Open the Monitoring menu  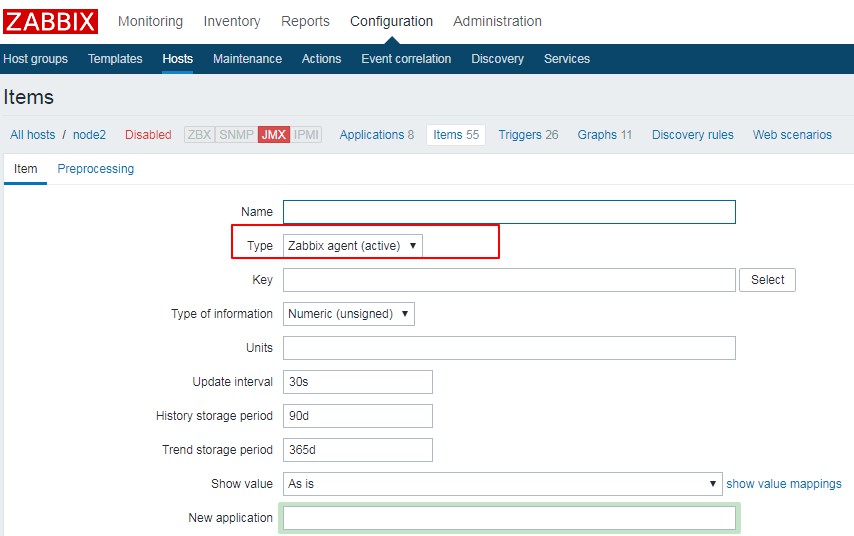click(x=150, y=21)
